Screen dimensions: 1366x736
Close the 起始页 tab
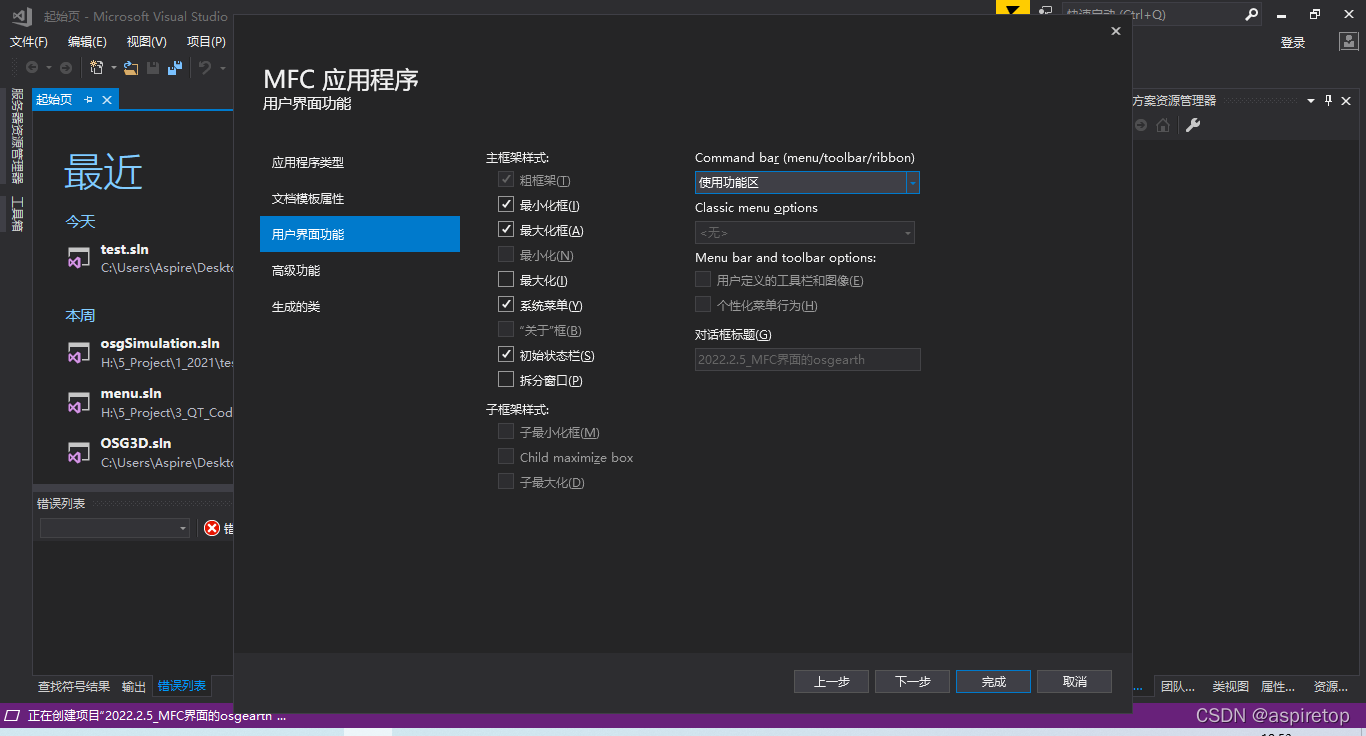tap(107, 99)
